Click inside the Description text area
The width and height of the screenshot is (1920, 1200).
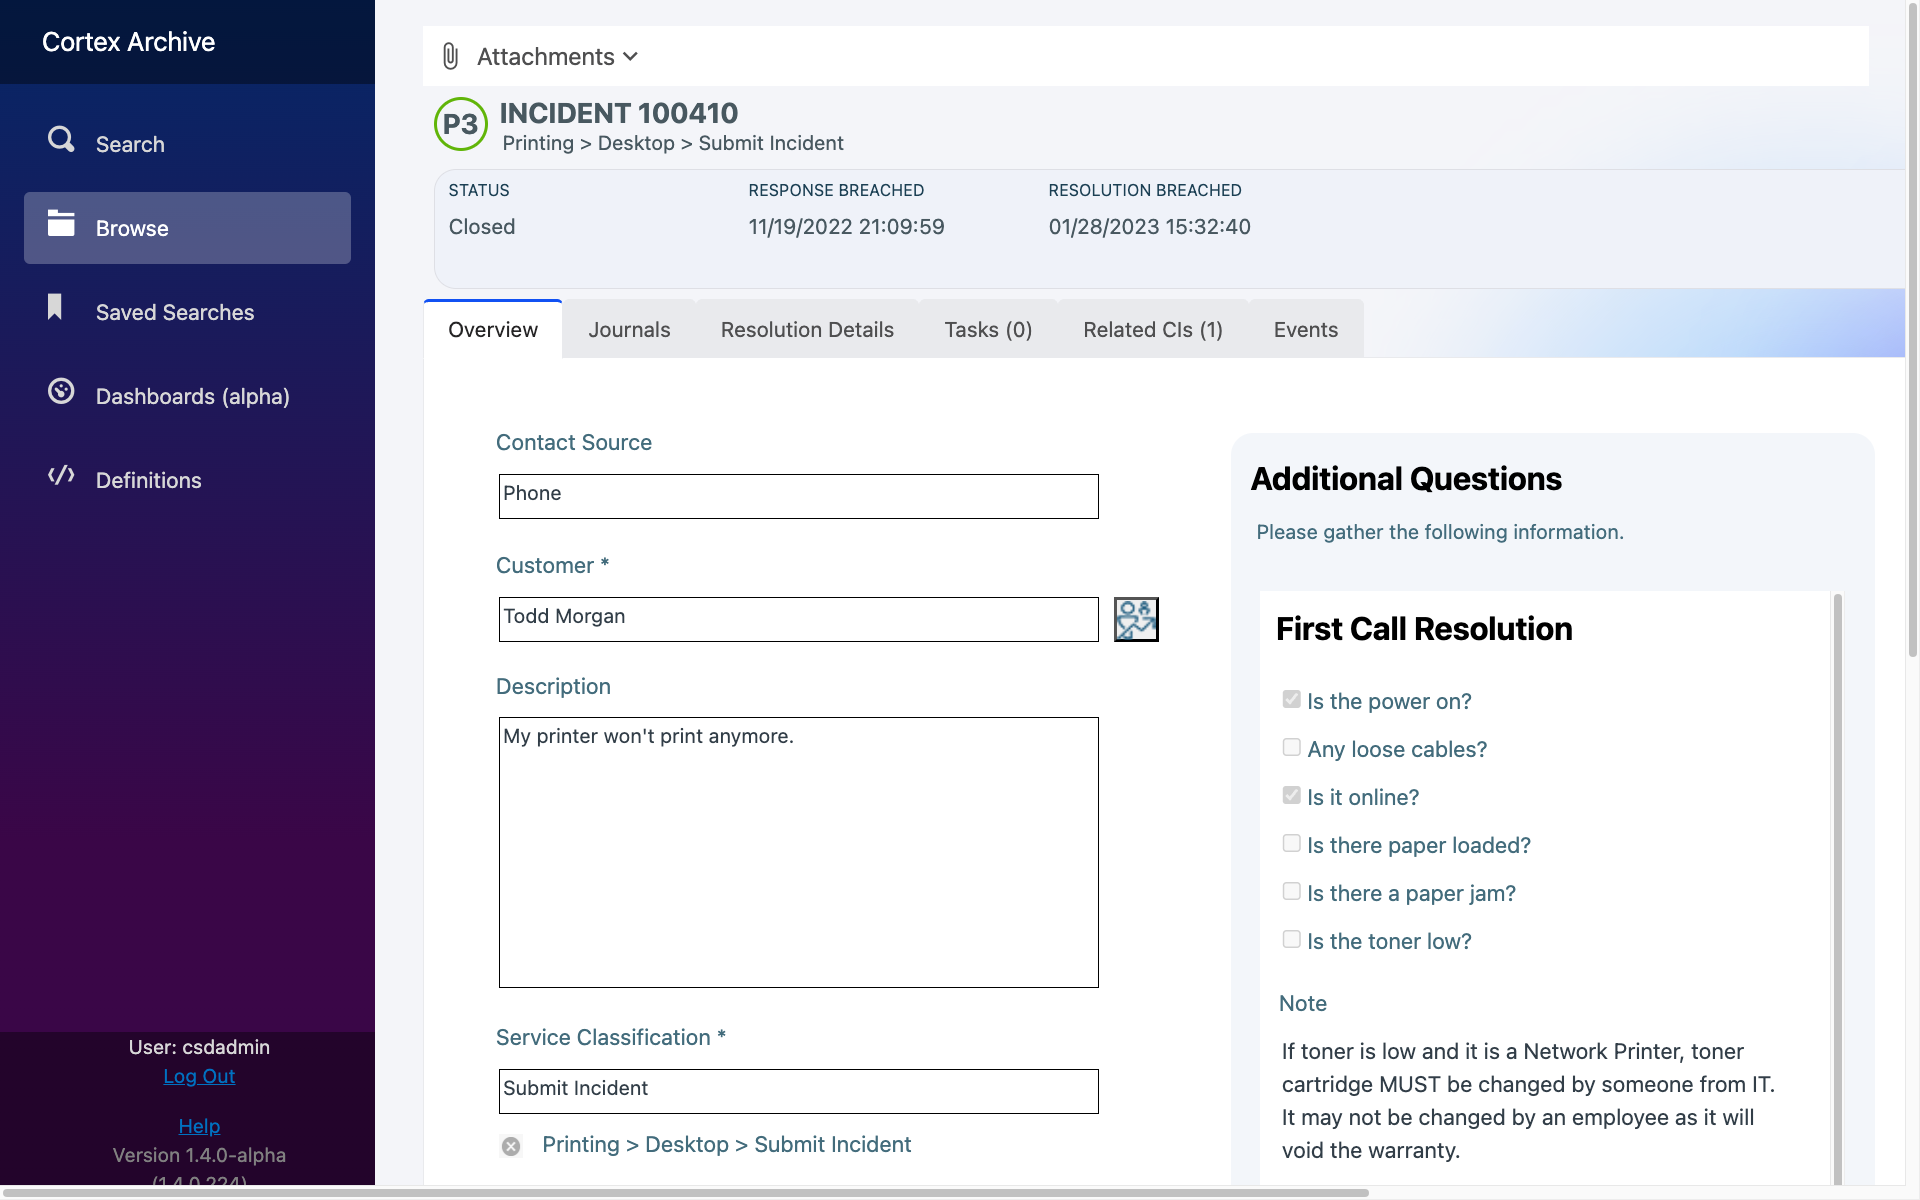coord(798,850)
